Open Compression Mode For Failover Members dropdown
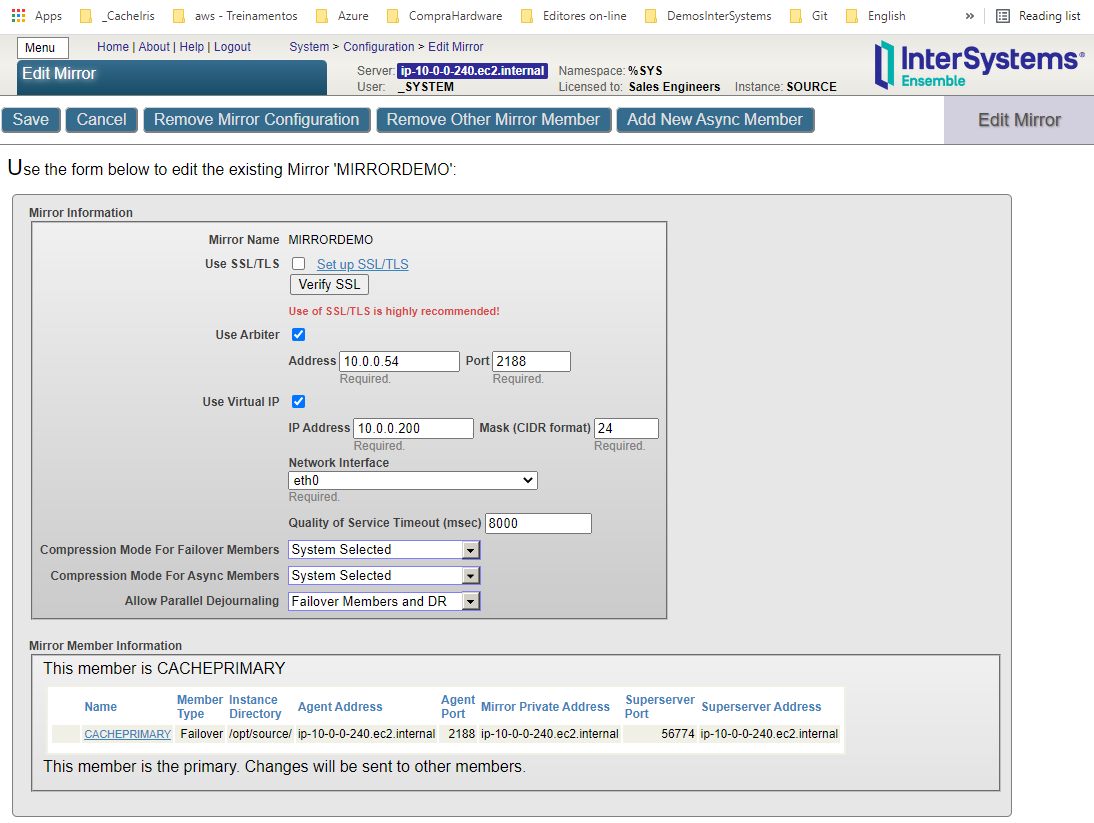 coord(384,550)
